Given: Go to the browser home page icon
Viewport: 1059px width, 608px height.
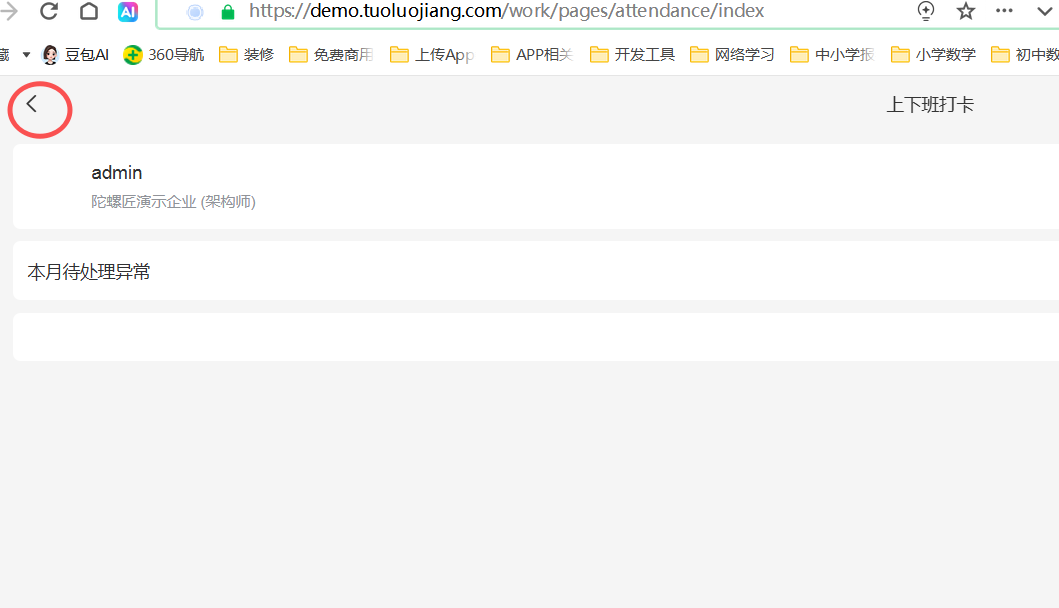Looking at the screenshot, I should (x=89, y=12).
